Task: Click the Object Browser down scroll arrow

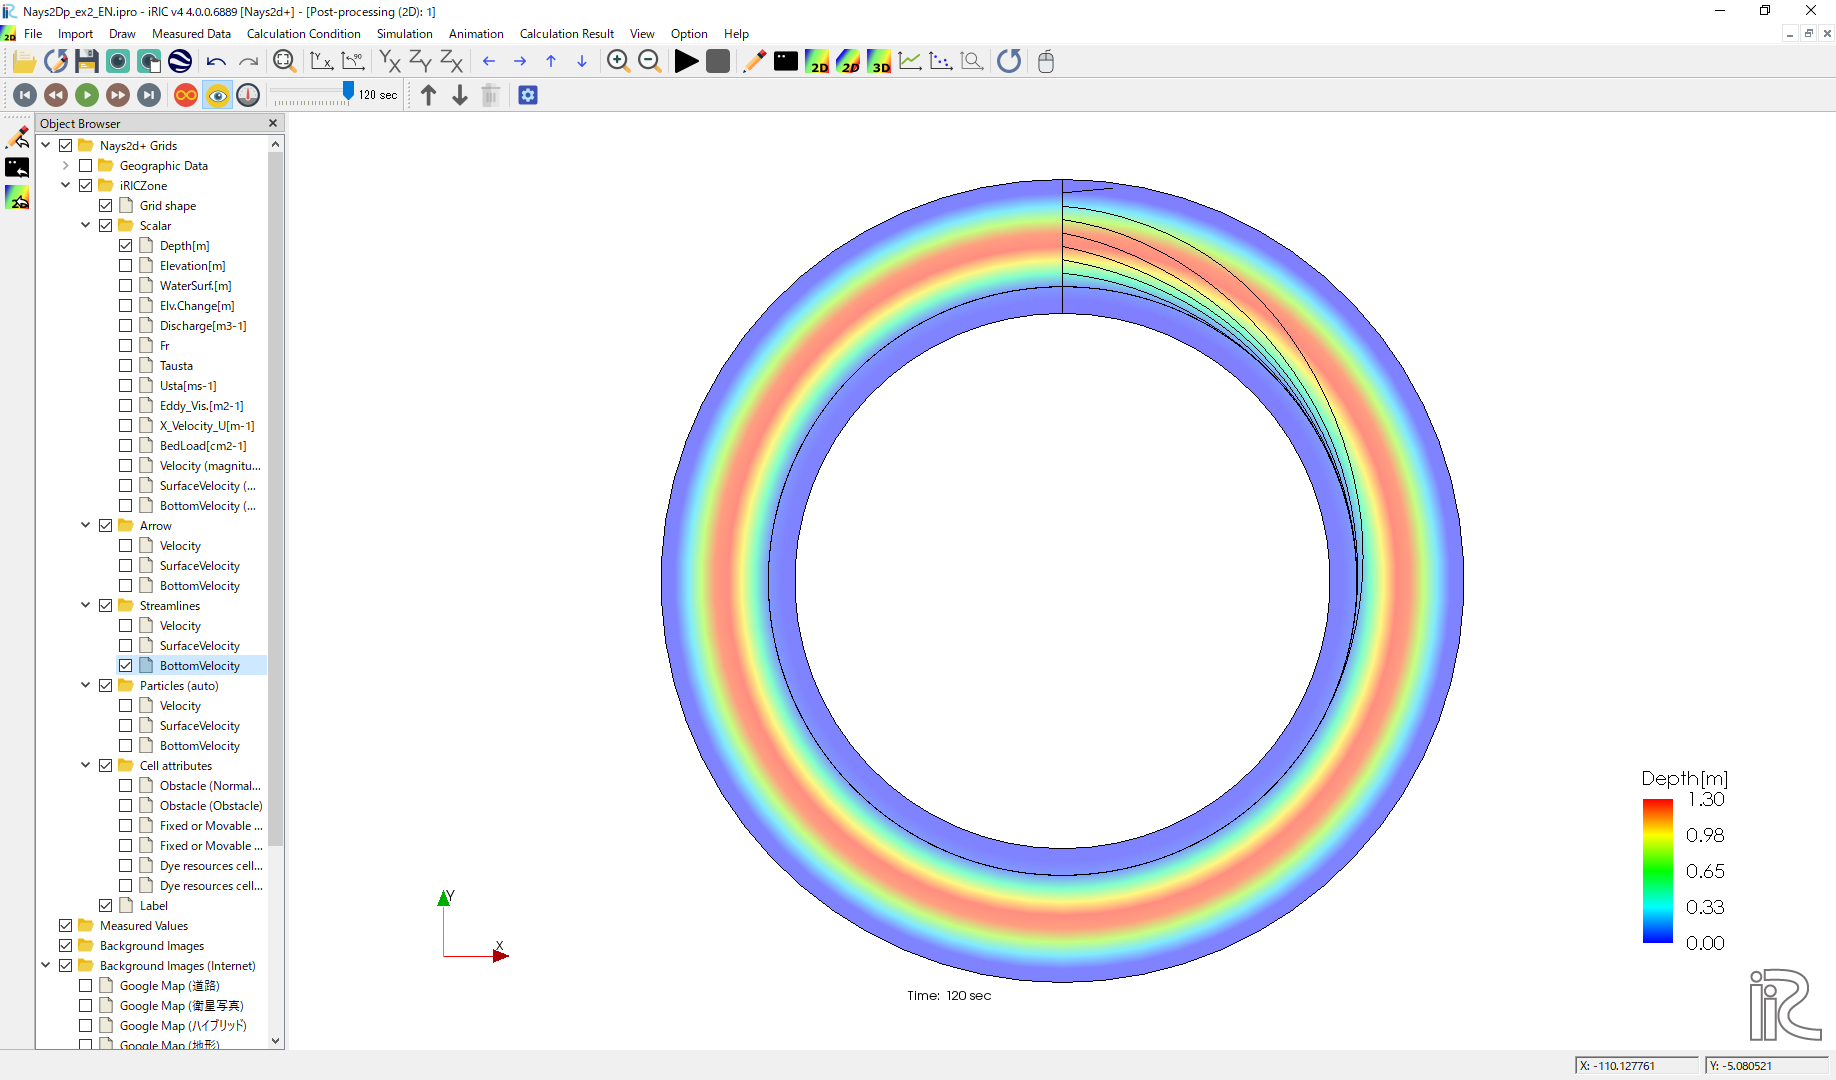Action: 276,1041
